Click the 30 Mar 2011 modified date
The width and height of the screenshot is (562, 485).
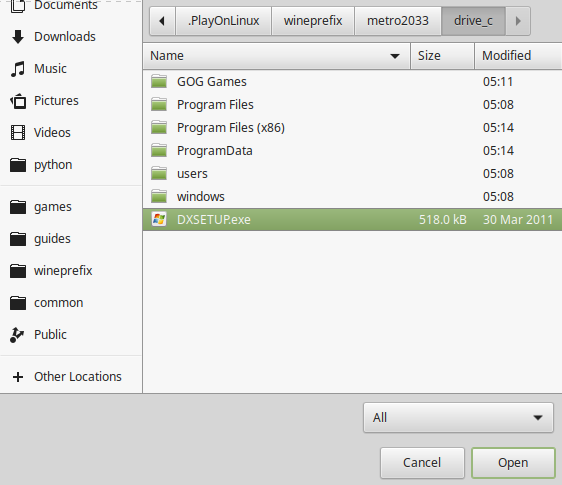(x=518, y=220)
